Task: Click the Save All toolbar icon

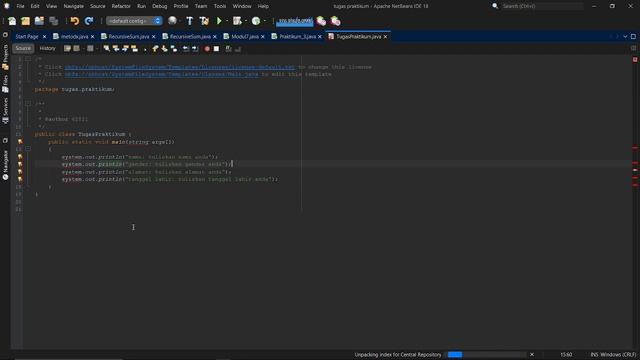Action: [x=53, y=21]
